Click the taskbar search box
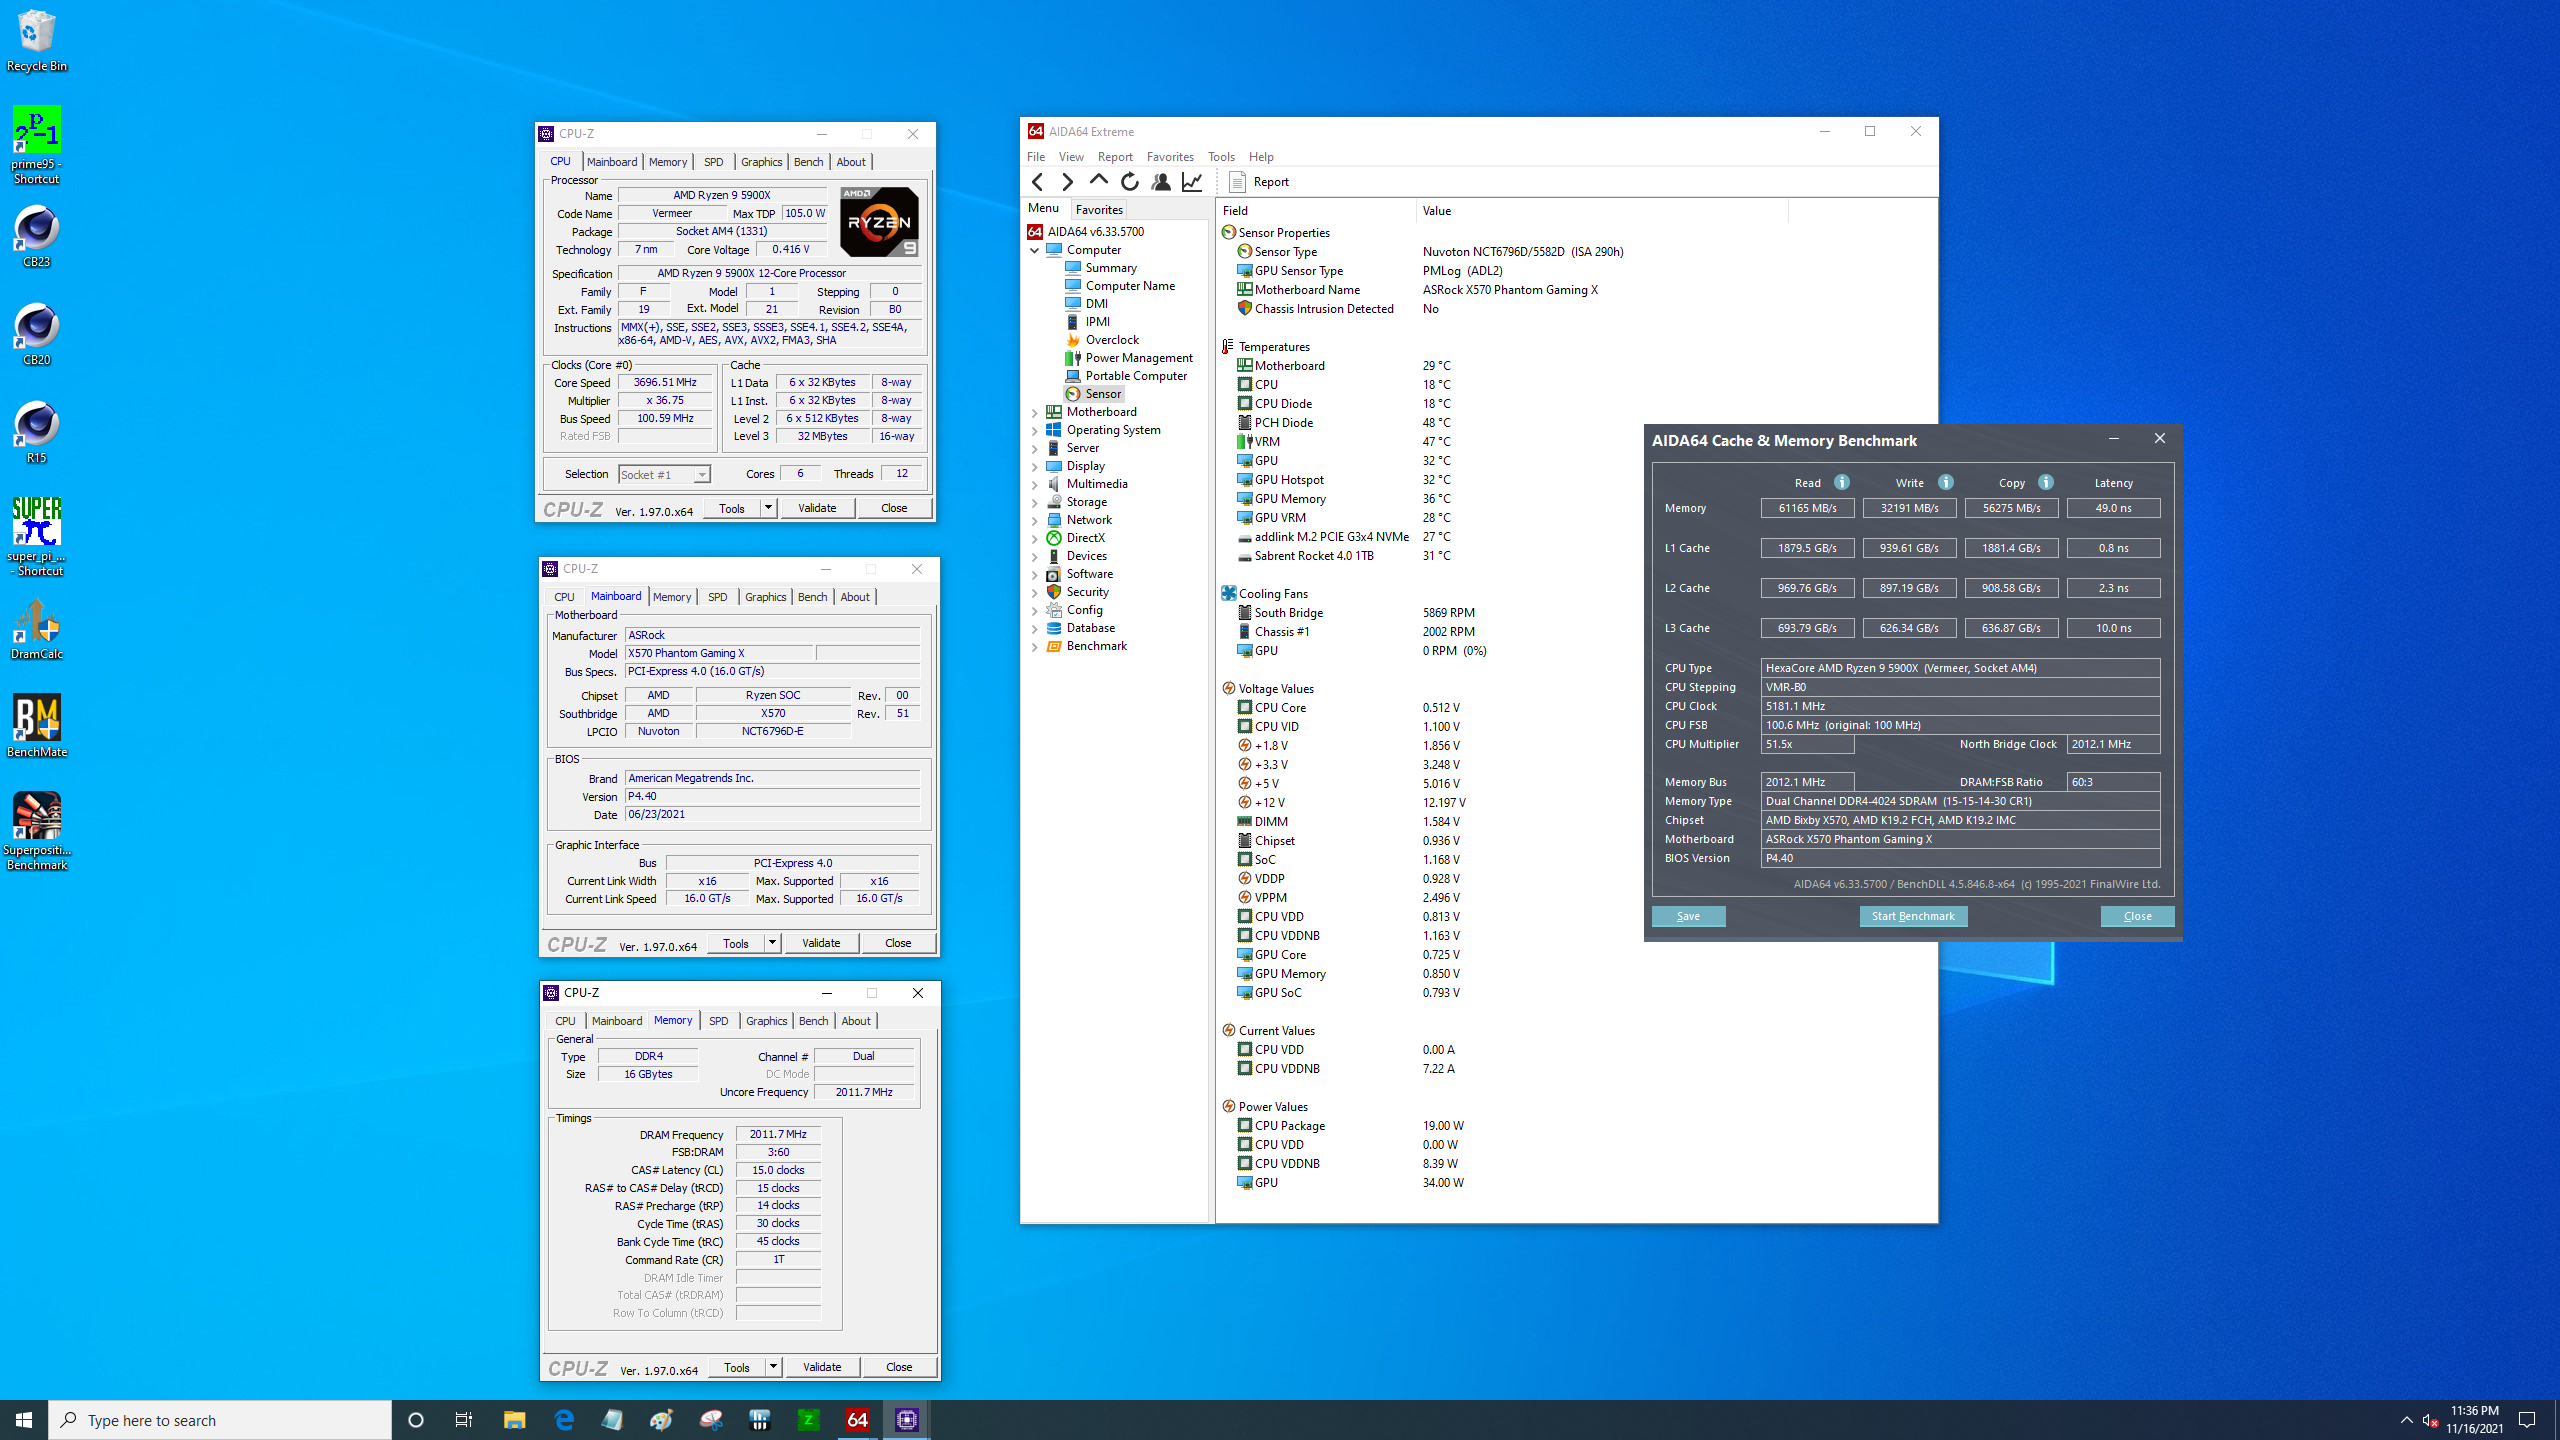Screen dimensions: 2560x1440 pos(220,1420)
